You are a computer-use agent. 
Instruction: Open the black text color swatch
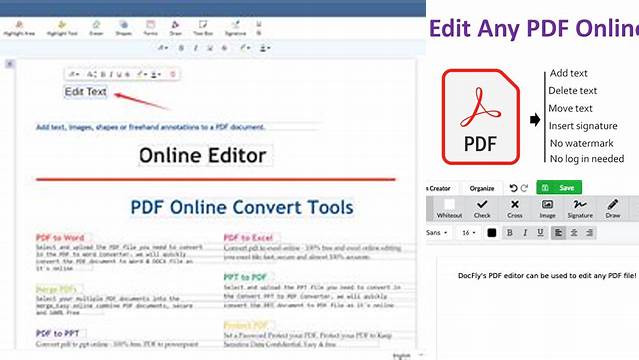click(492, 233)
